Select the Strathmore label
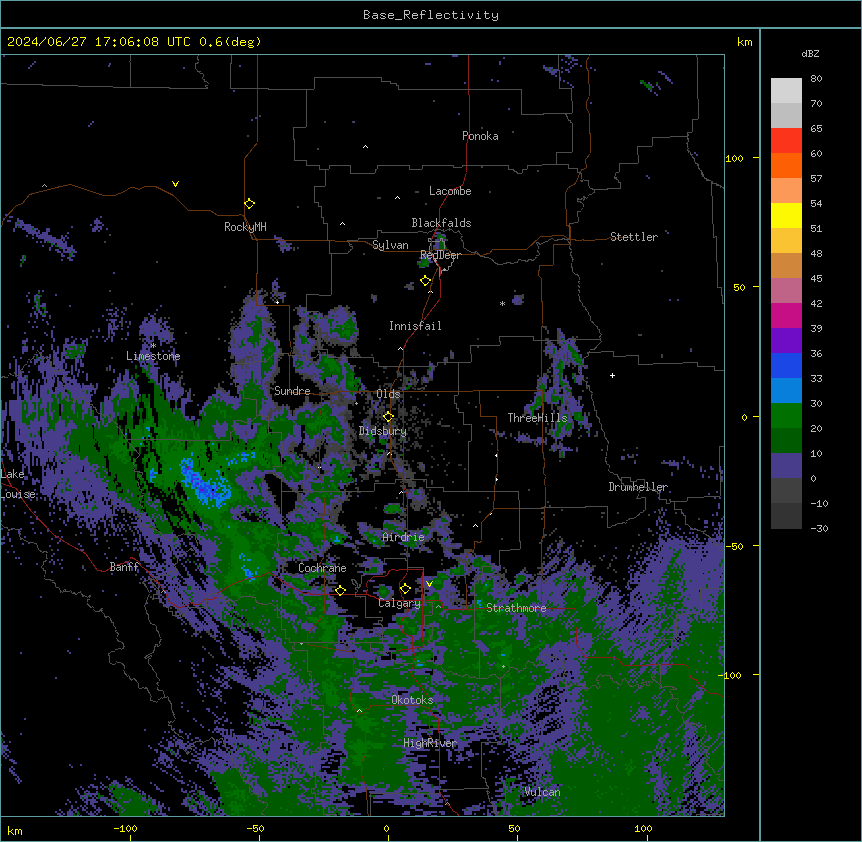The image size is (862, 842). pyautogui.click(x=516, y=608)
